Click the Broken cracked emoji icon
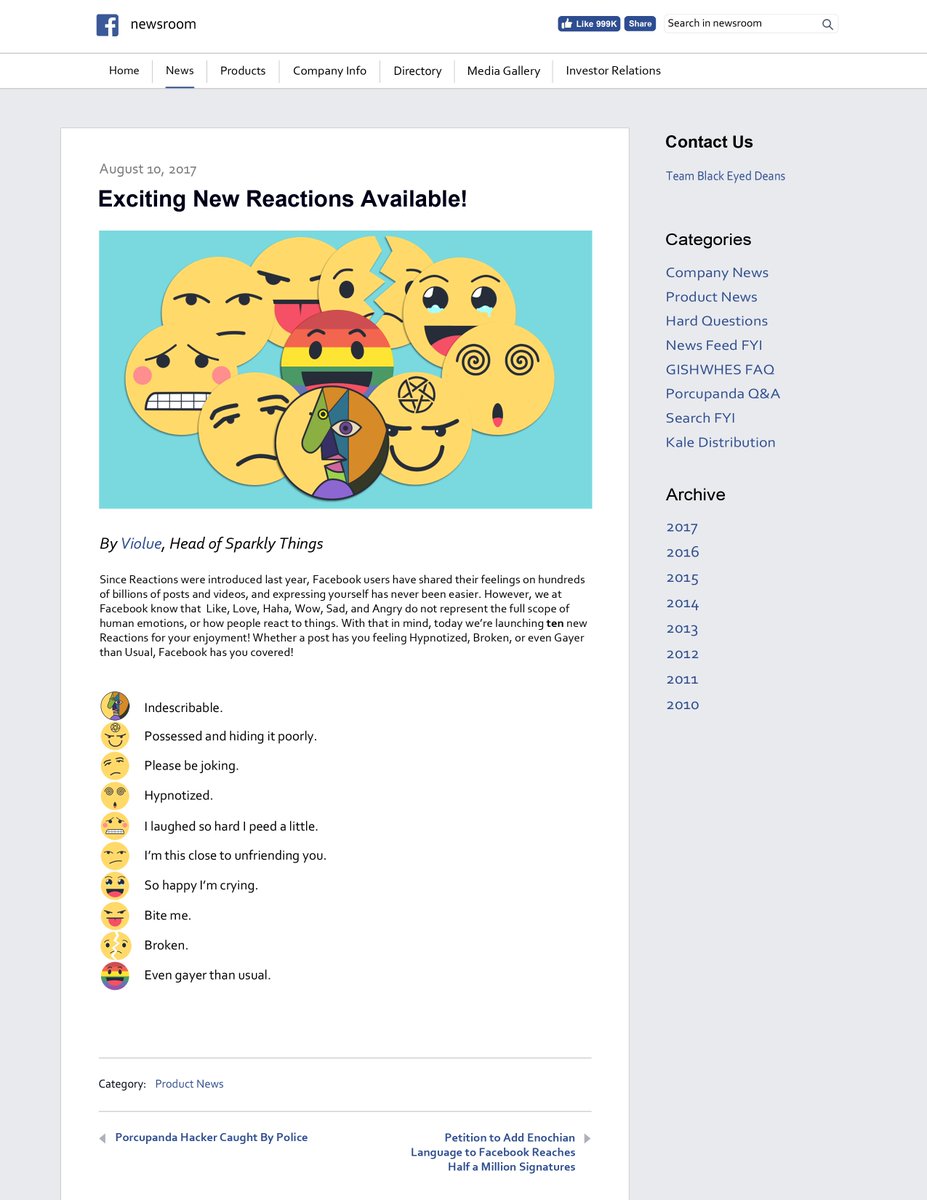The image size is (927, 1200). (115, 945)
